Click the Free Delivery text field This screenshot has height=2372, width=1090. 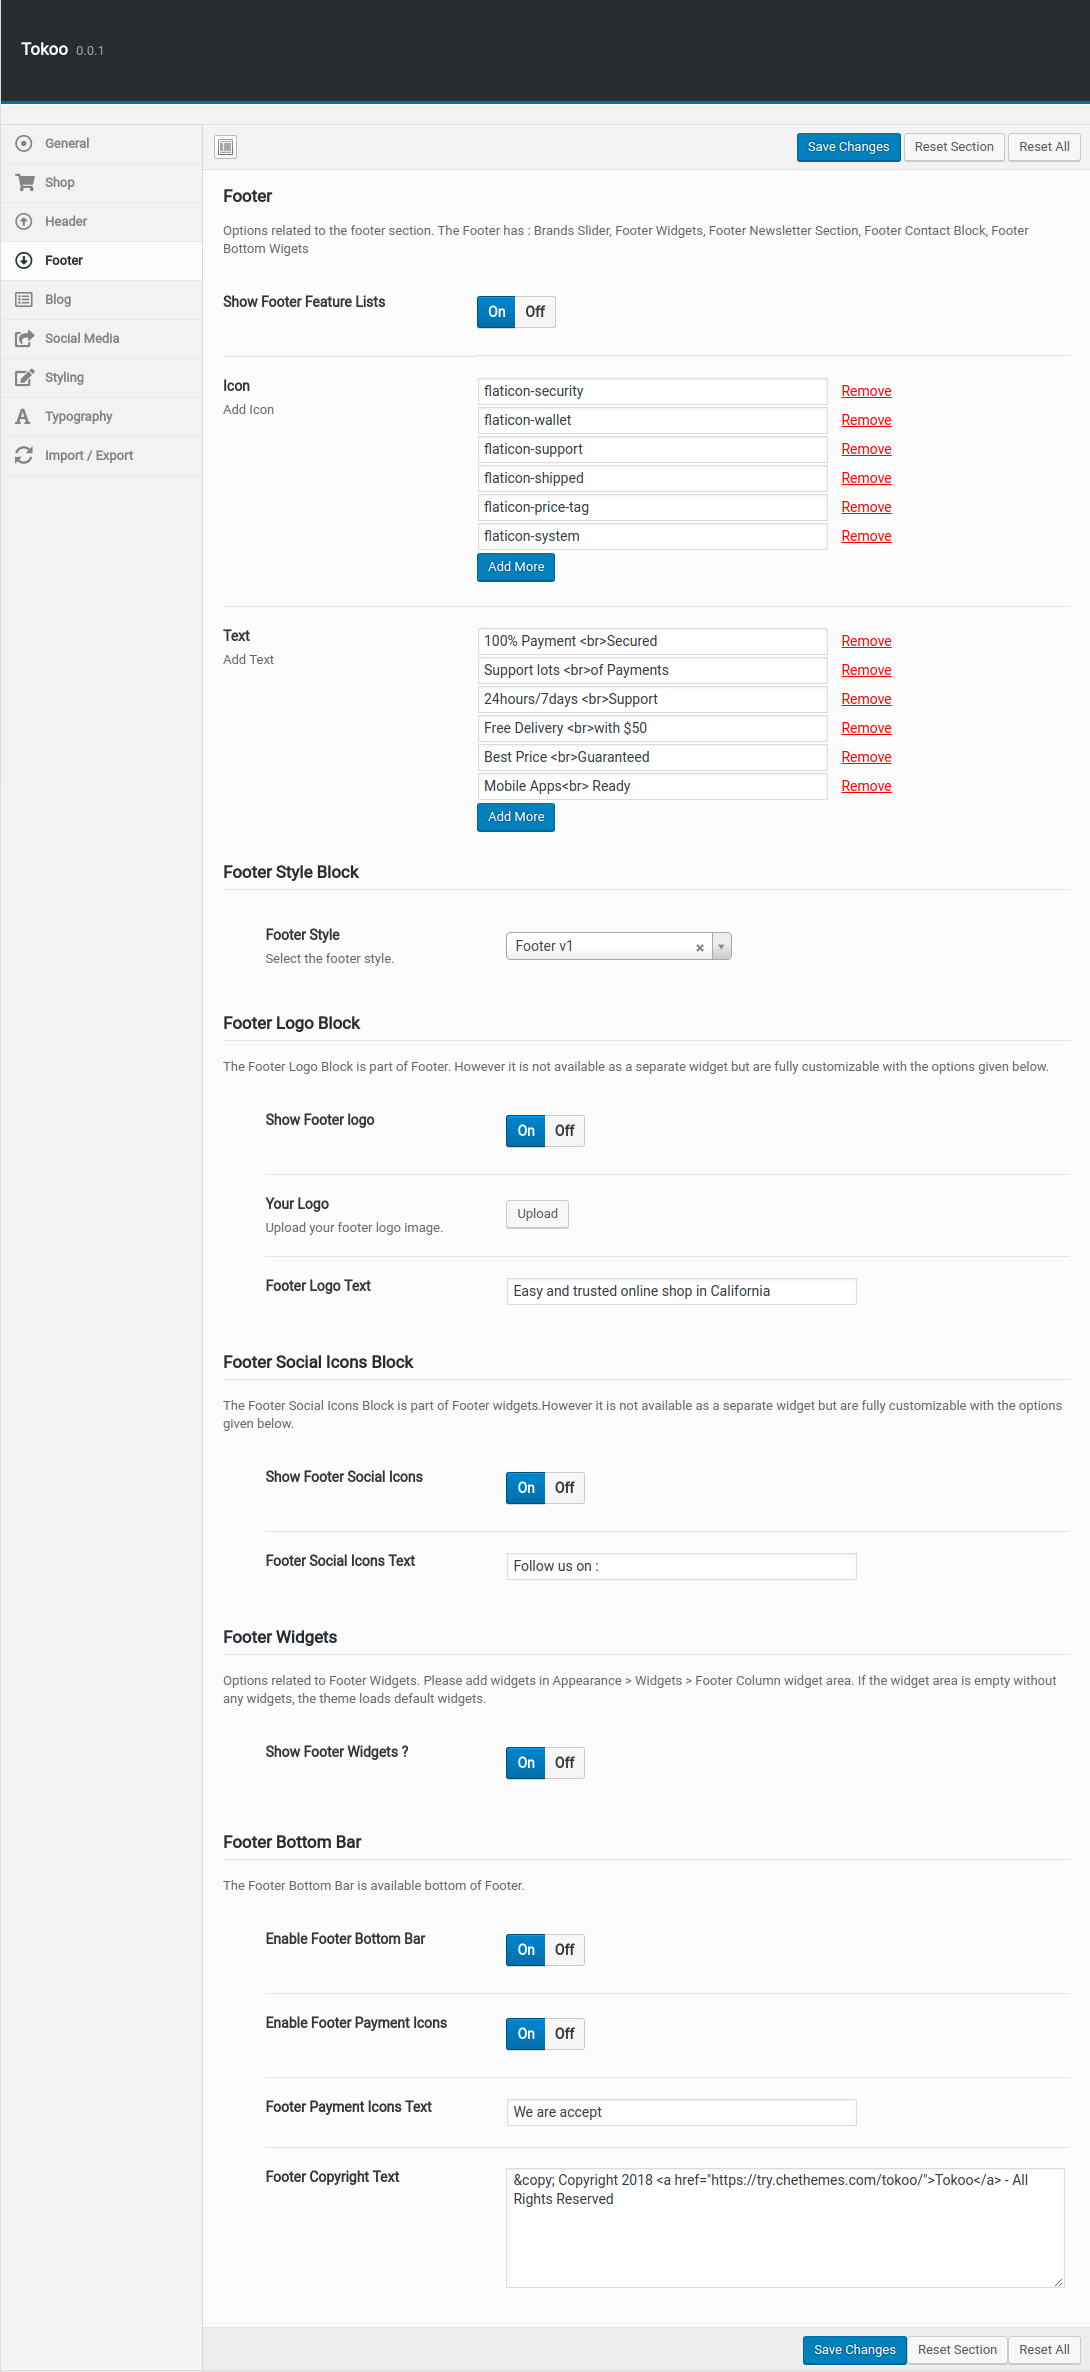[652, 728]
